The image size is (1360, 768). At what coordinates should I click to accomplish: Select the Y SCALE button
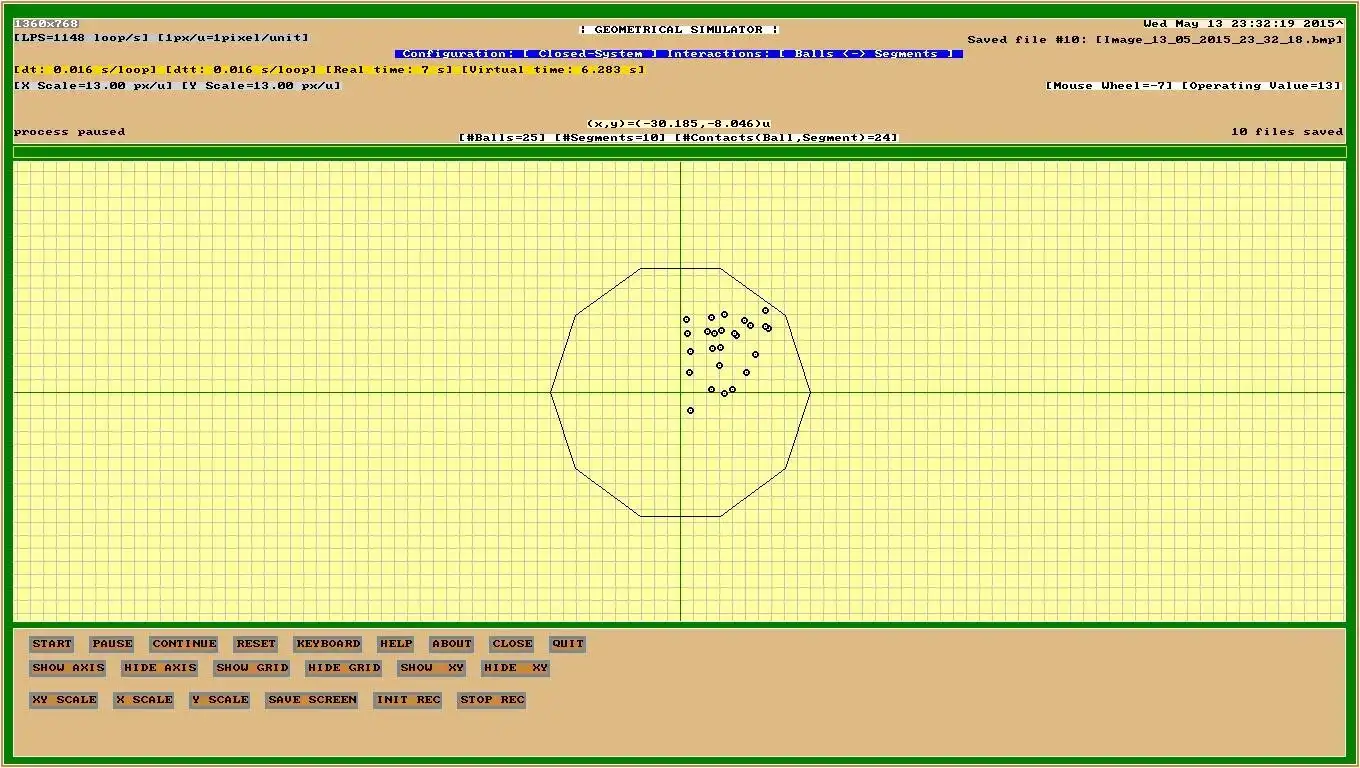pyautogui.click(x=220, y=700)
